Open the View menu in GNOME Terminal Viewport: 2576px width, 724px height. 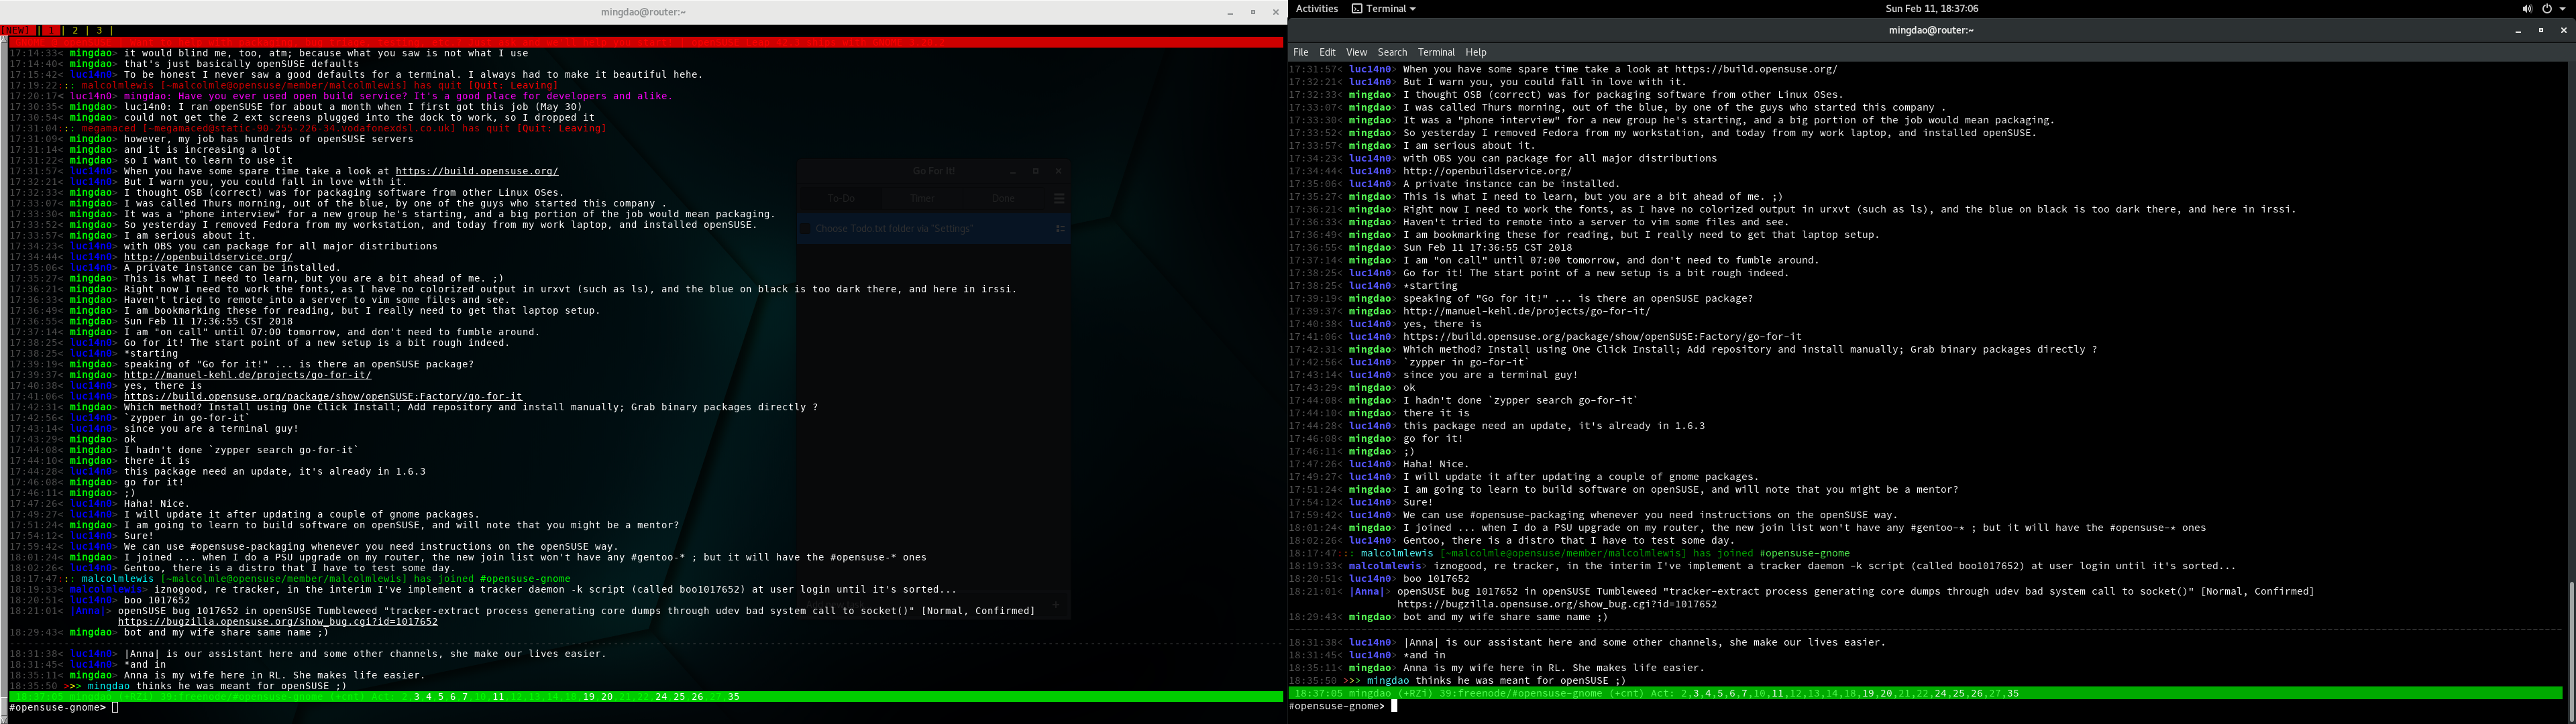(1356, 52)
